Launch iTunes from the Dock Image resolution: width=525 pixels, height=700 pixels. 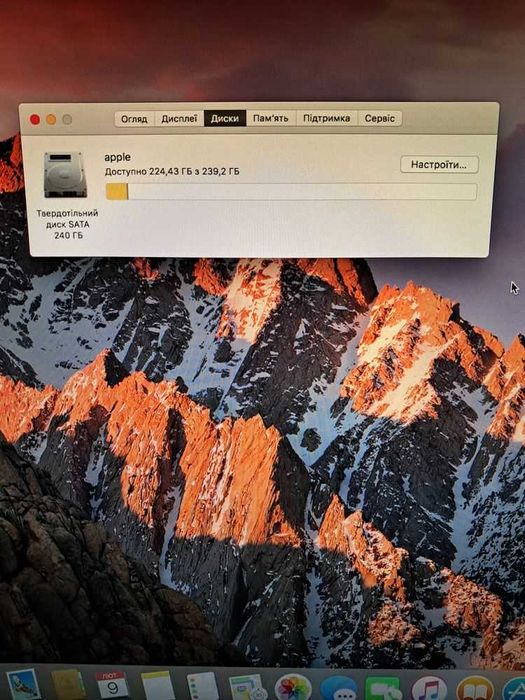[x=429, y=690]
